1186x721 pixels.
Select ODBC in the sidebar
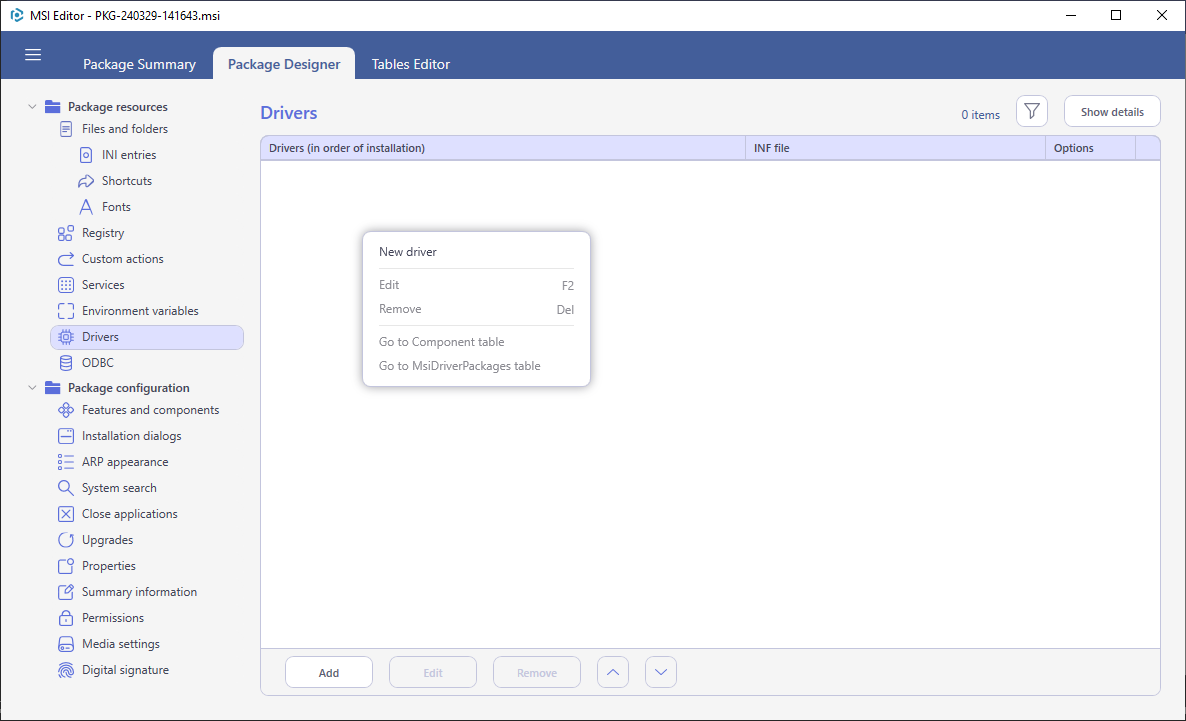[98, 363]
